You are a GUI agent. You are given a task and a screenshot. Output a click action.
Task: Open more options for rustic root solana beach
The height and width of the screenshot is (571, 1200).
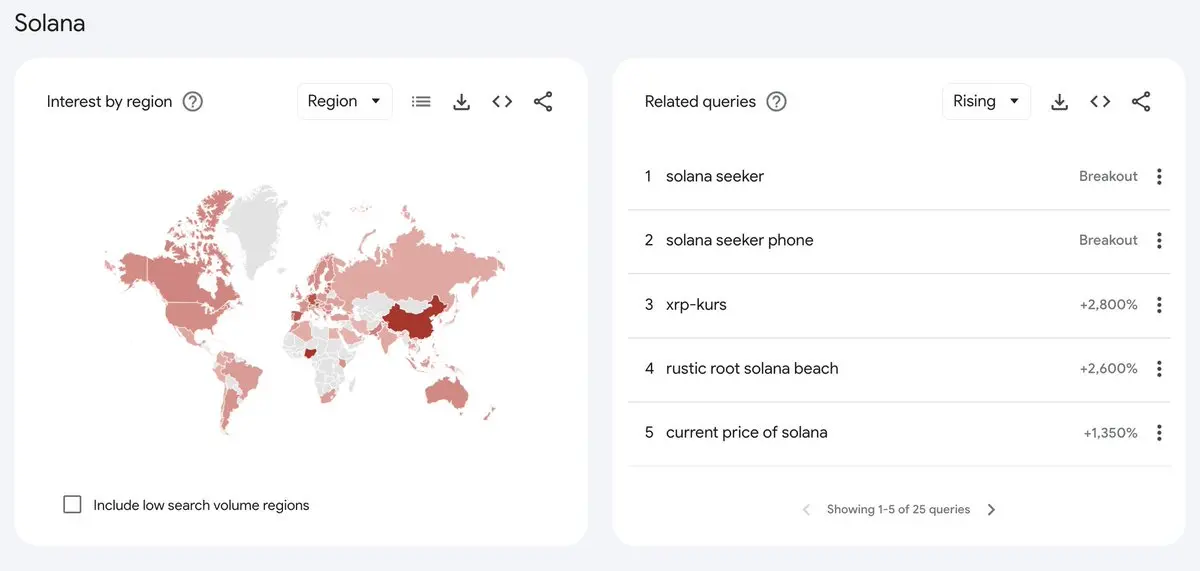pyautogui.click(x=1159, y=369)
